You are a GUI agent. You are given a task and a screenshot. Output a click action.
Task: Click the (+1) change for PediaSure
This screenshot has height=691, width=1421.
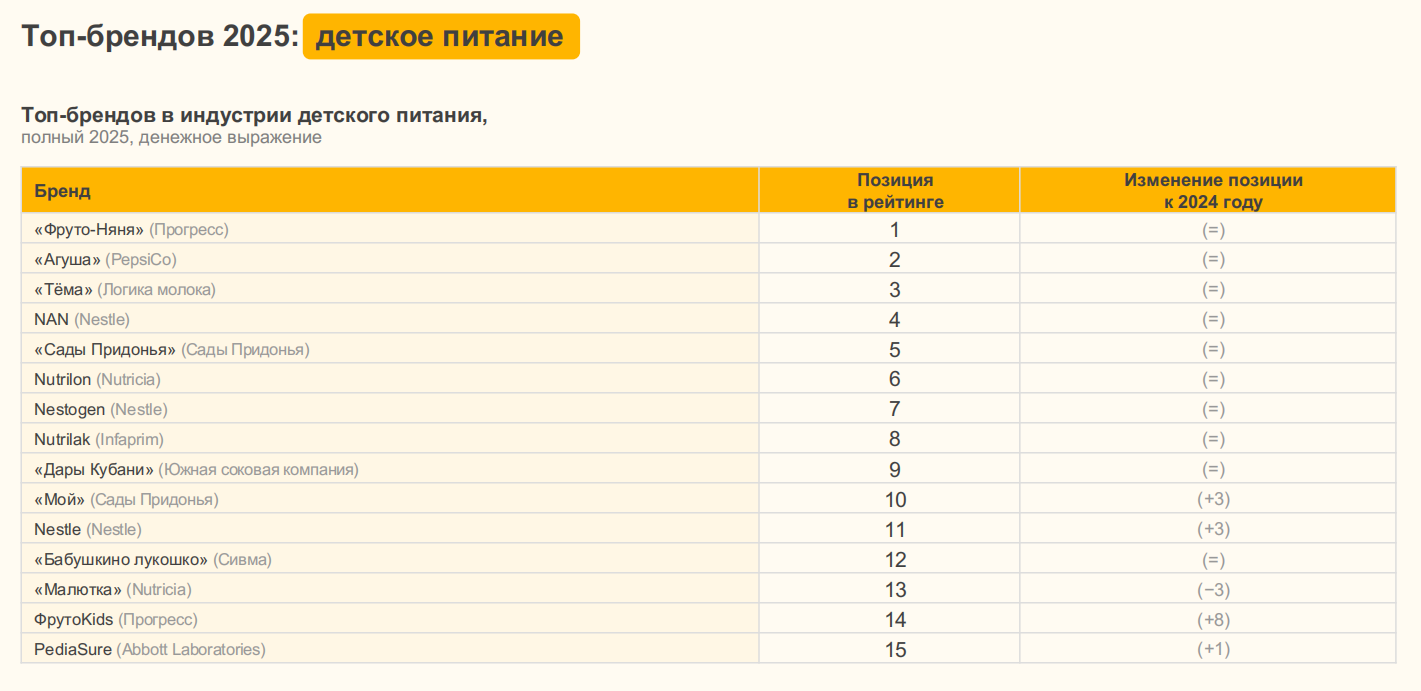(x=1213, y=649)
